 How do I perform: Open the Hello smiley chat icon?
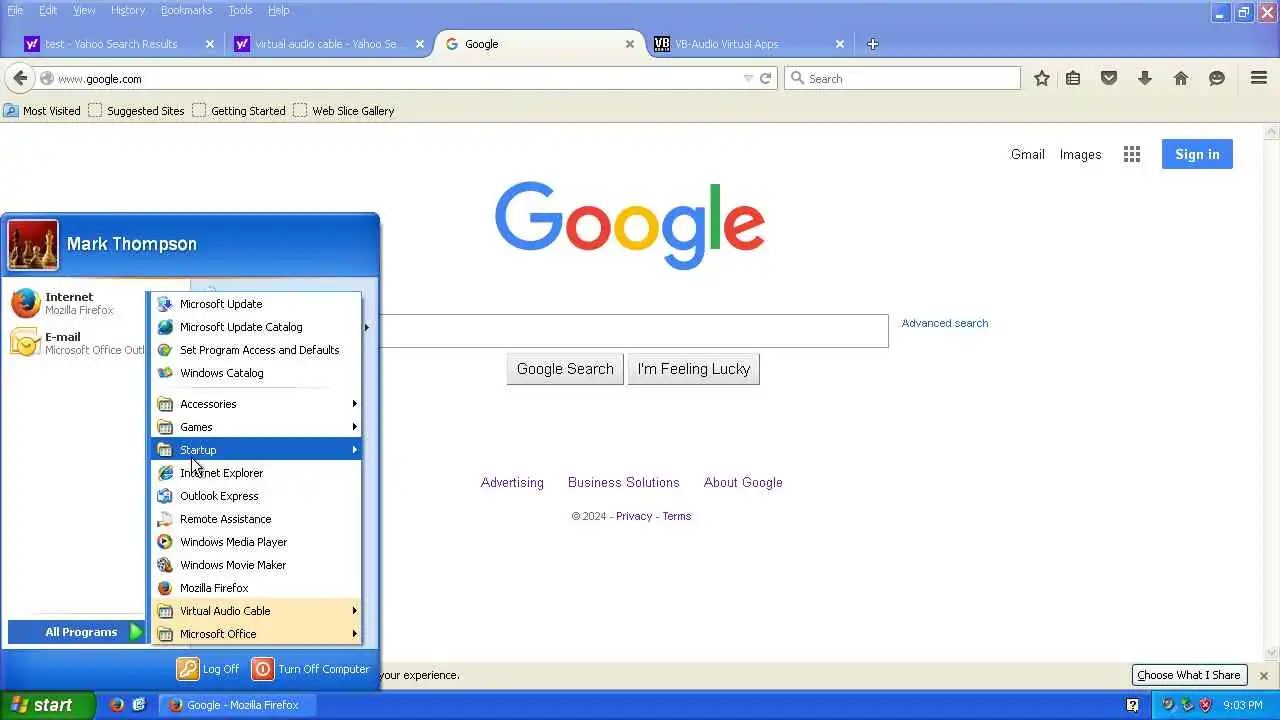(x=1217, y=78)
